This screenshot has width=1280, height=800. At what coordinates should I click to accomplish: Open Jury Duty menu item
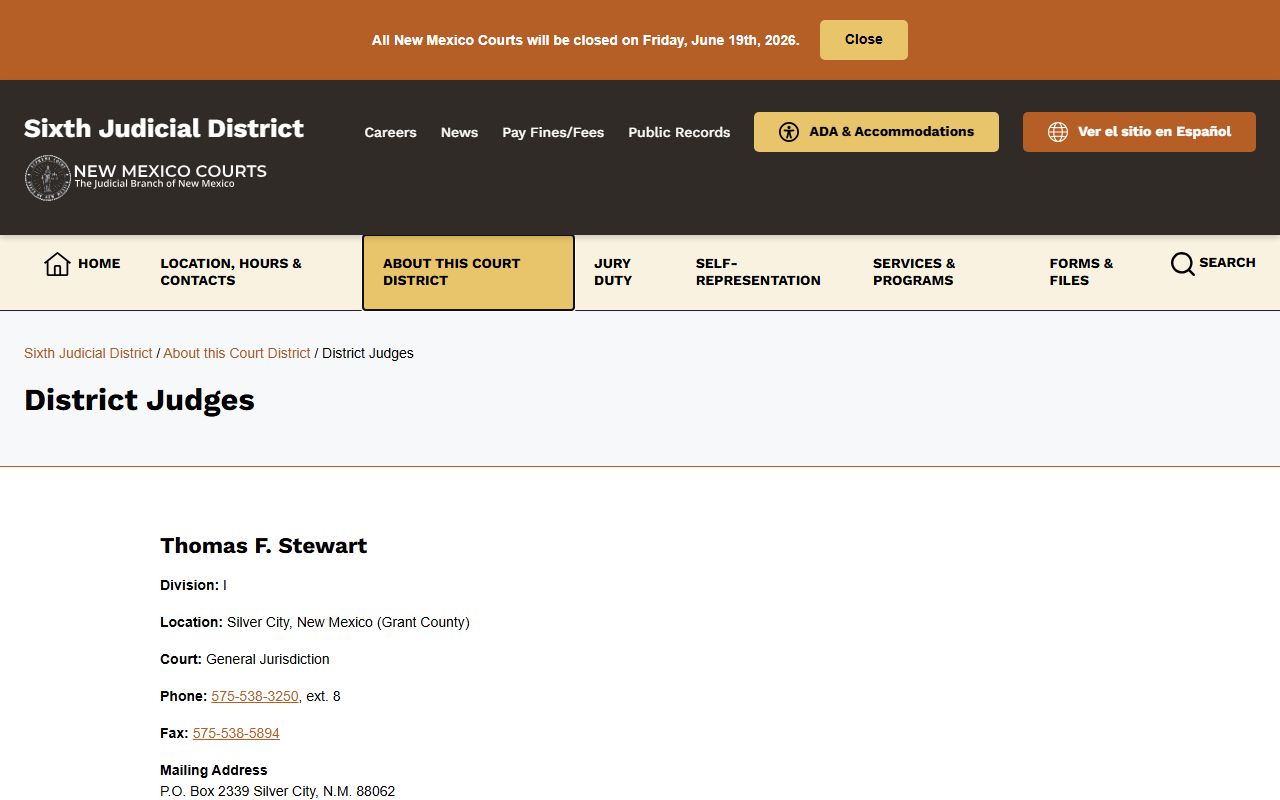tap(613, 272)
